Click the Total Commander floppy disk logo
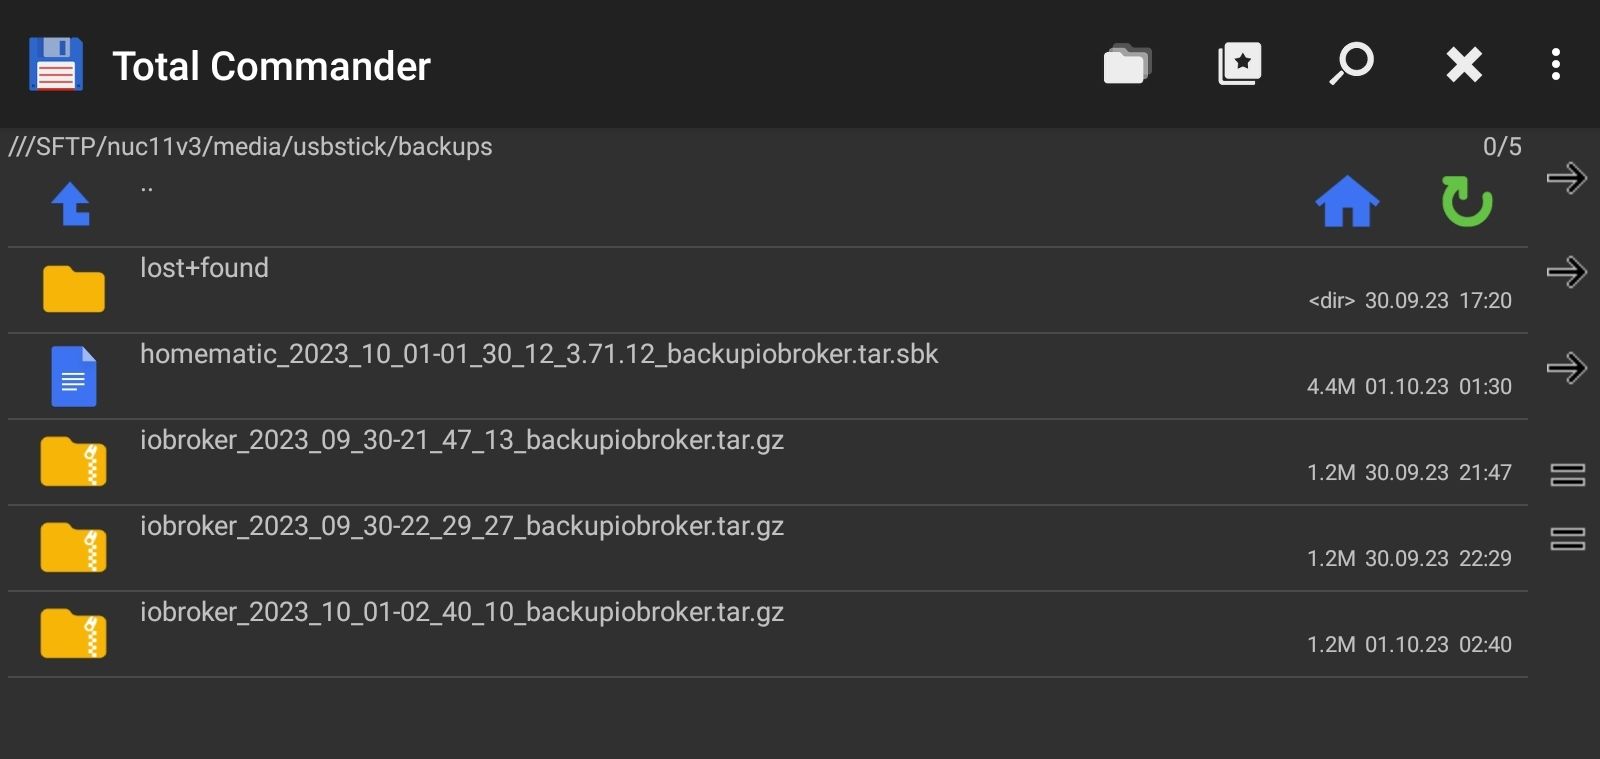Screen dimensions: 1600x759 (56, 65)
